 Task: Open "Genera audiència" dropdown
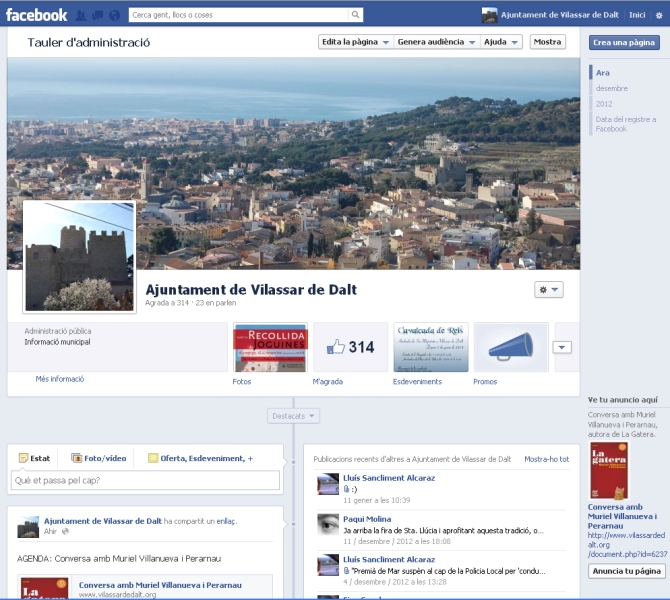pyautogui.click(x=436, y=42)
